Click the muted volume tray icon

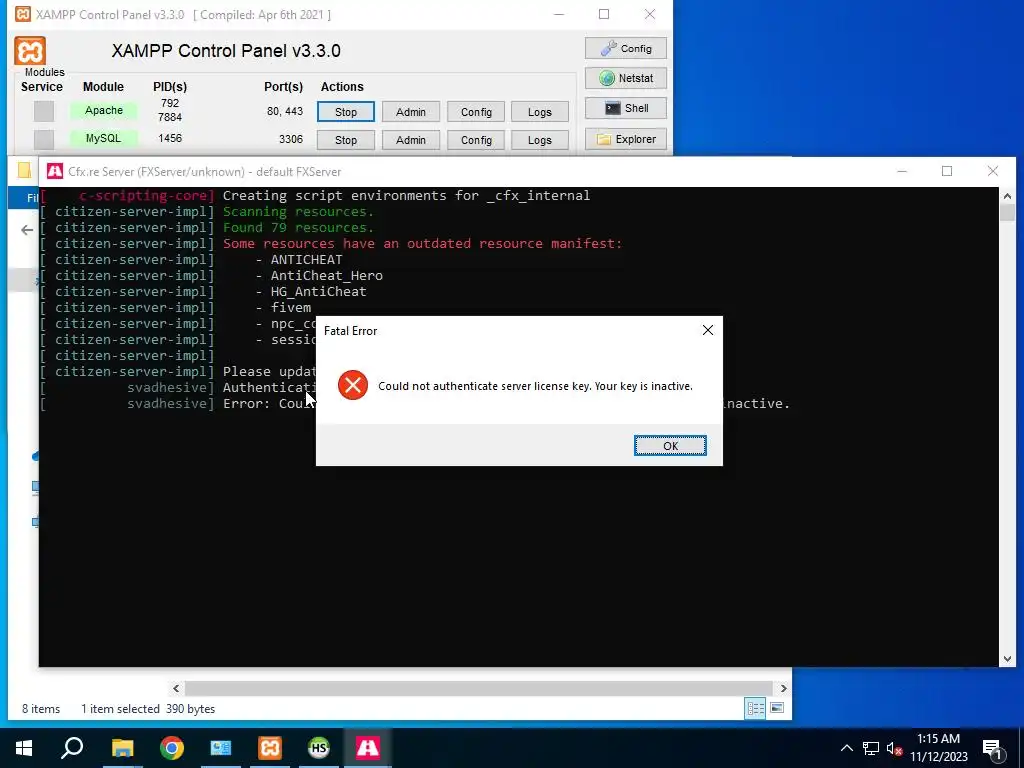895,748
